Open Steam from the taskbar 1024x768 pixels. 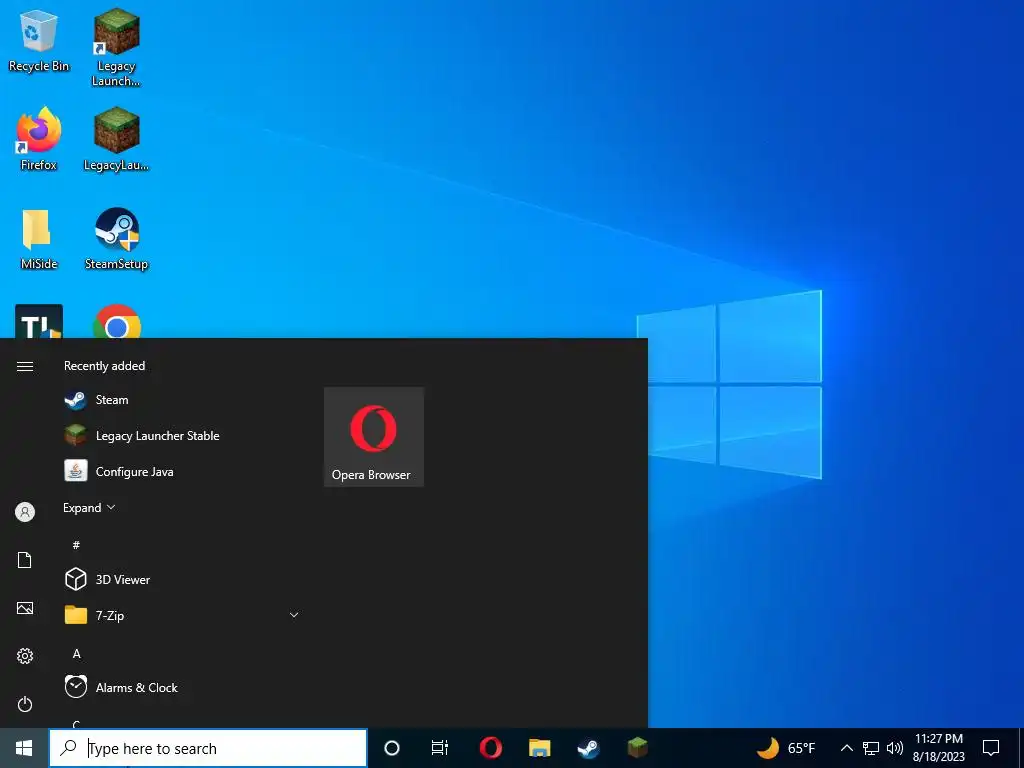[588, 748]
